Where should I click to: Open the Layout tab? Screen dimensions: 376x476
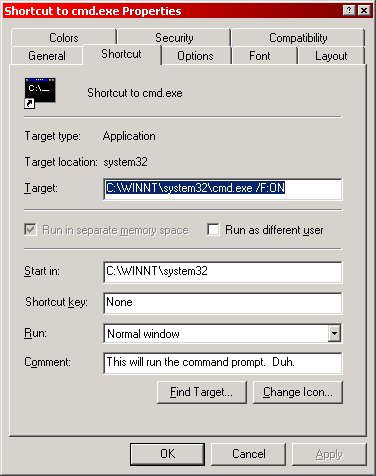(331, 55)
